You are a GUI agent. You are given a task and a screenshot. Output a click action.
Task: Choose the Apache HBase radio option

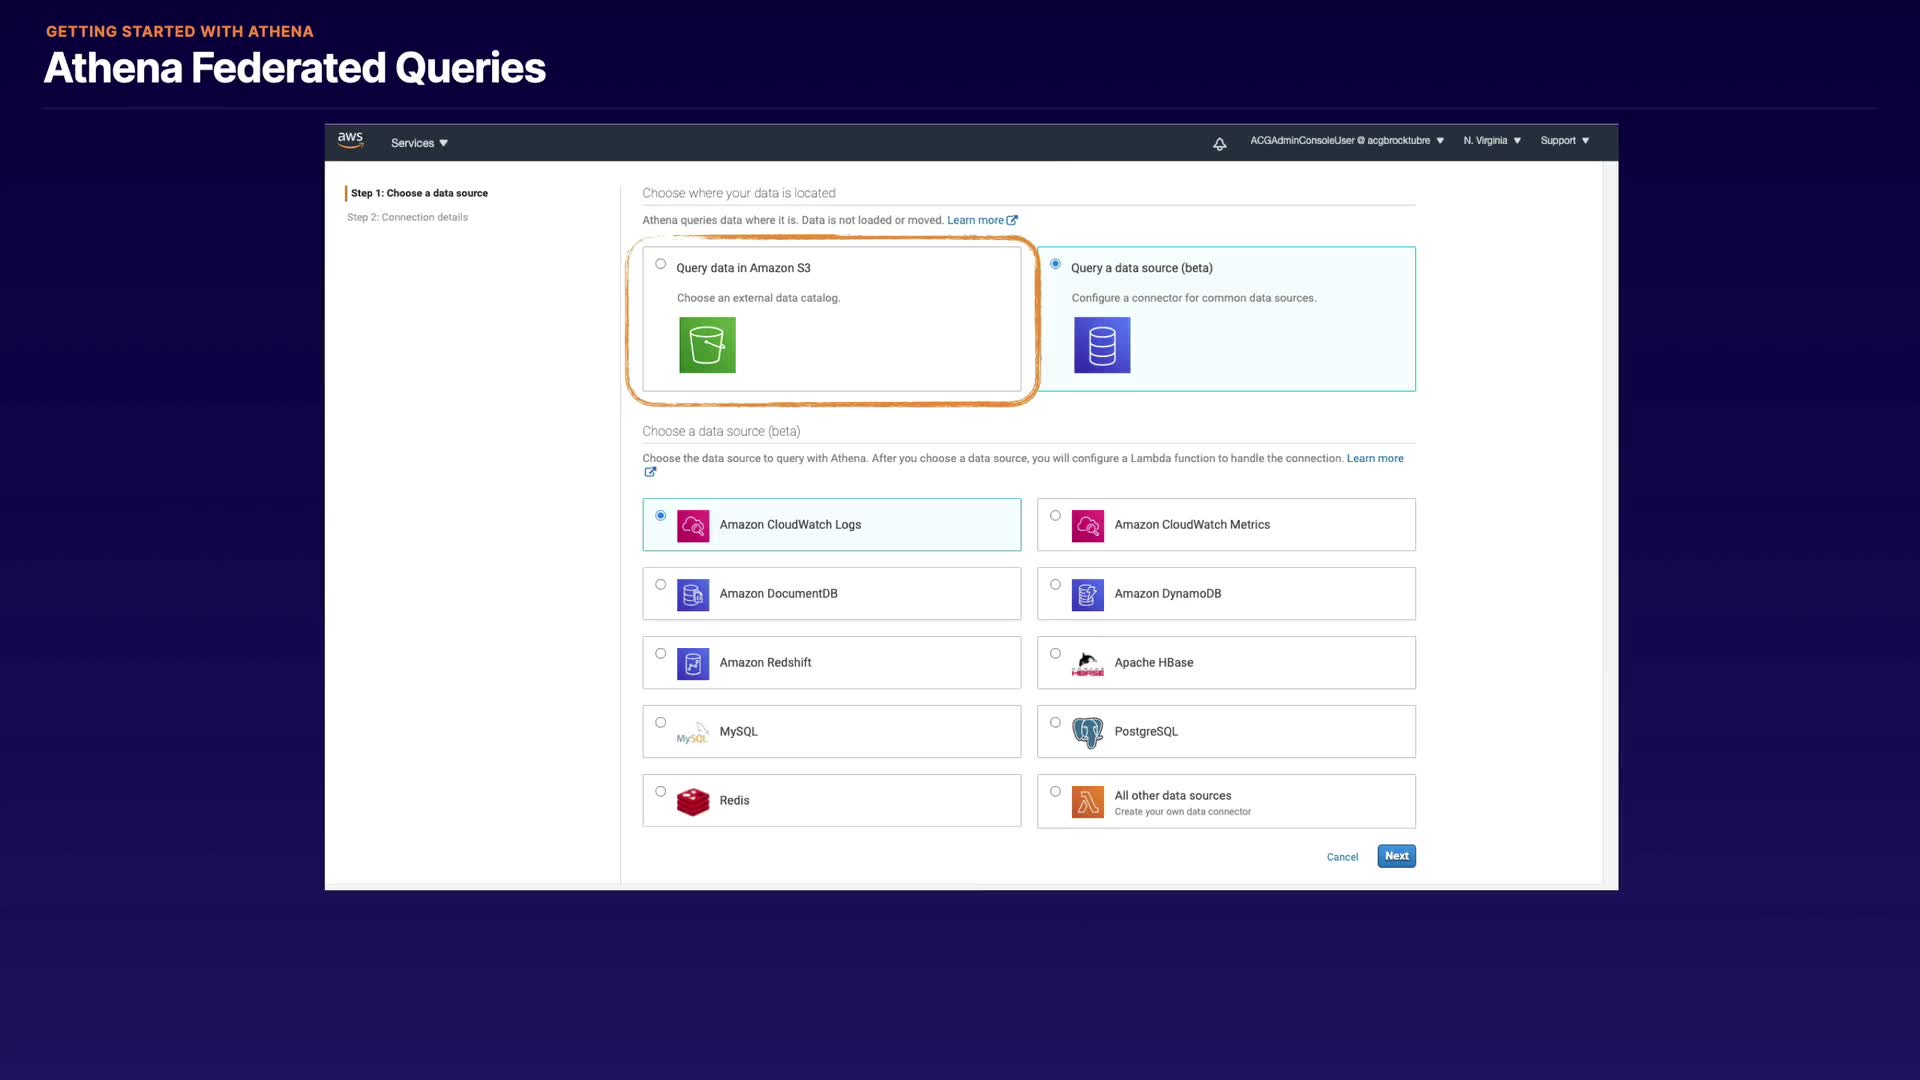1055,654
